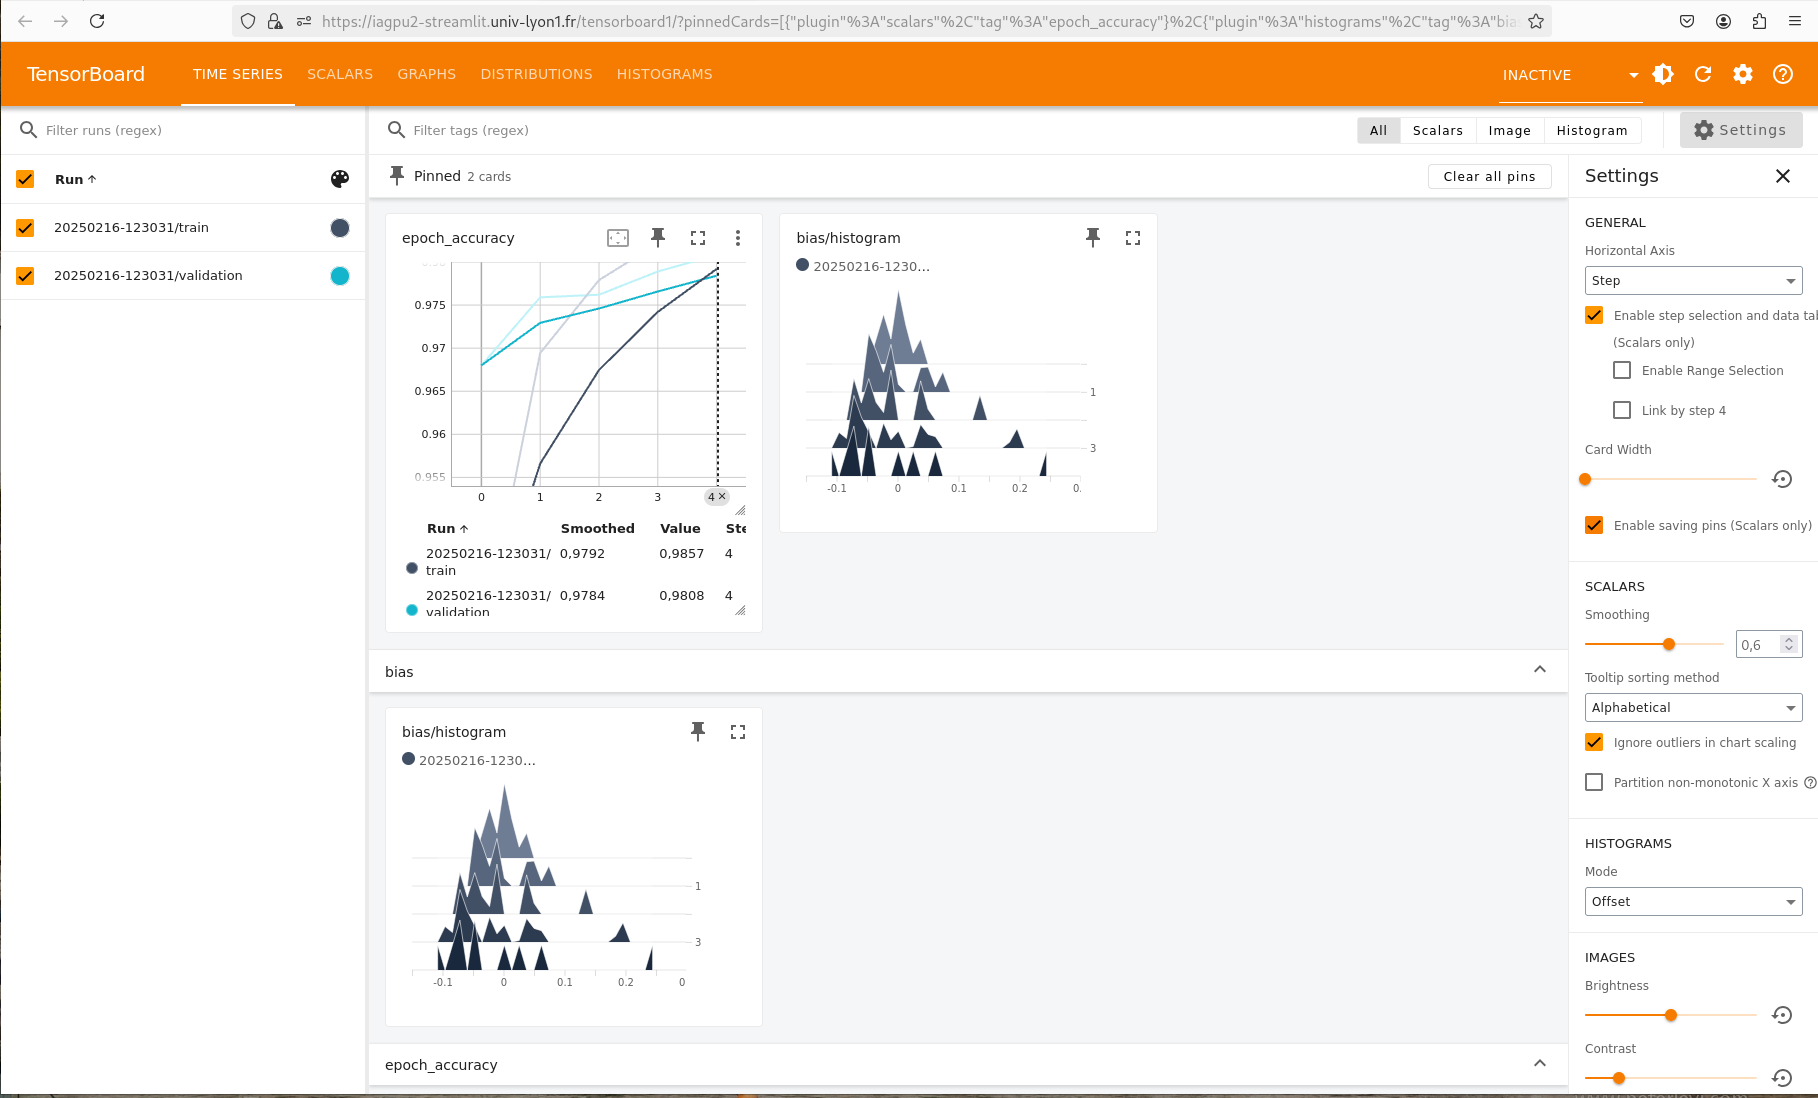Open the Horizontal Axis Step dropdown

pos(1693,281)
